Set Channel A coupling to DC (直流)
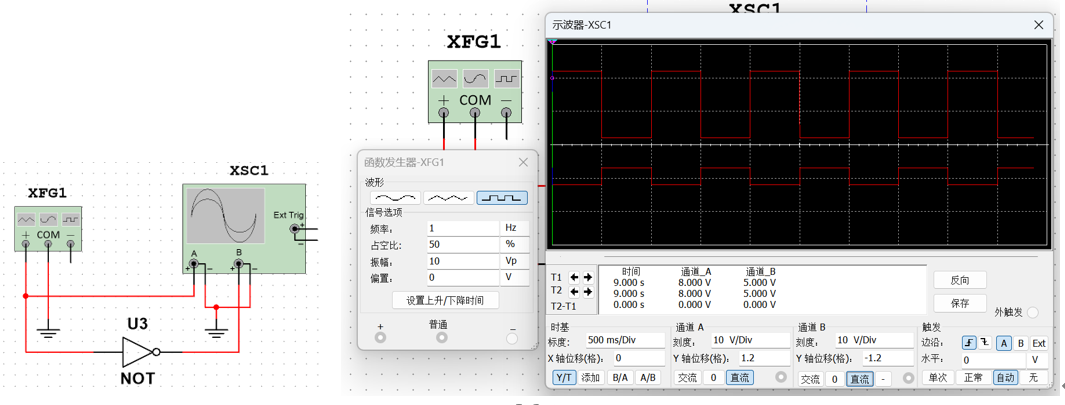The height and width of the screenshot is (405, 1065). [740, 378]
